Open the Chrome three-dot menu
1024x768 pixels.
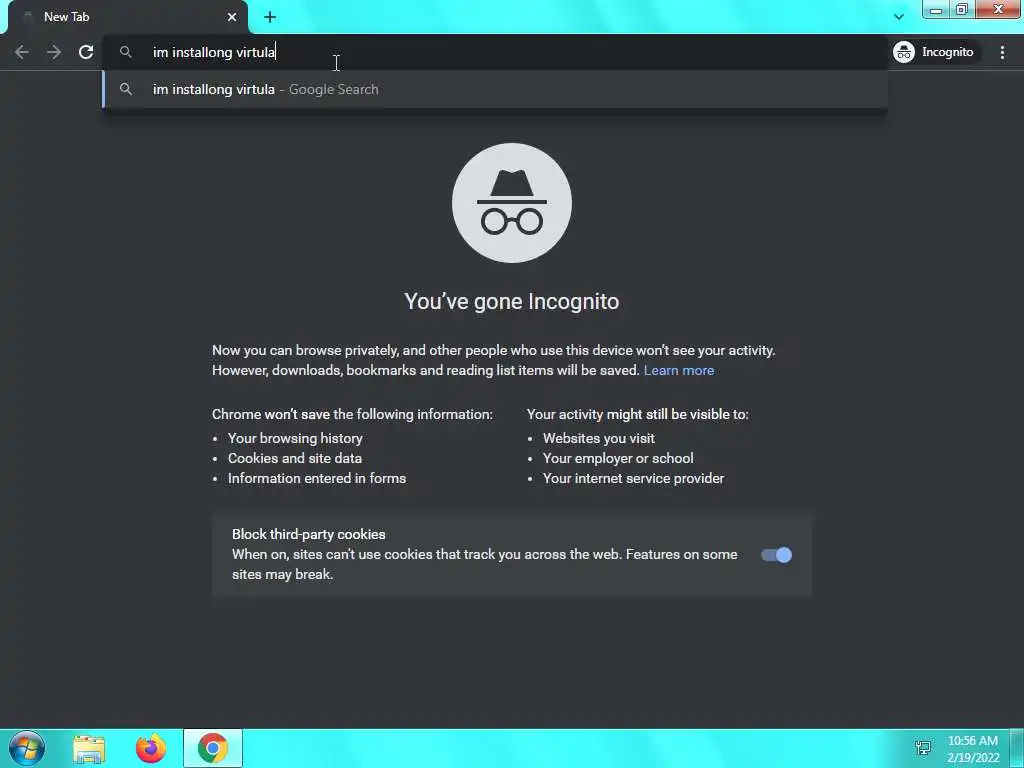click(x=1002, y=52)
